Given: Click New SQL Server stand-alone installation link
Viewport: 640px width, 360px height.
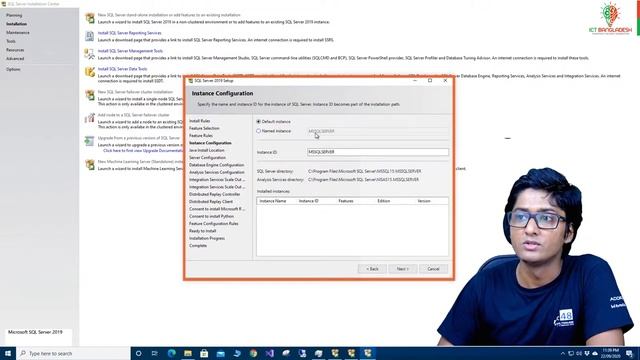Looking at the screenshot, I should [x=169, y=15].
